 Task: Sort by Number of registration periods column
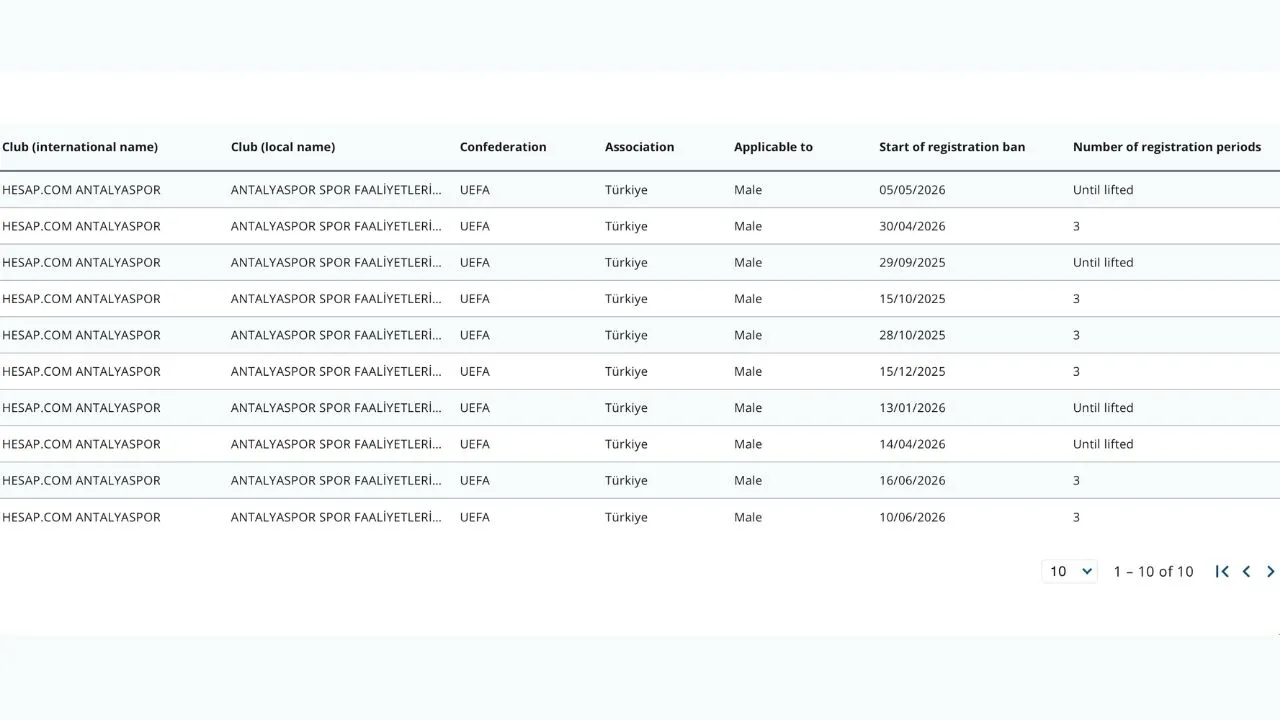tap(1167, 147)
